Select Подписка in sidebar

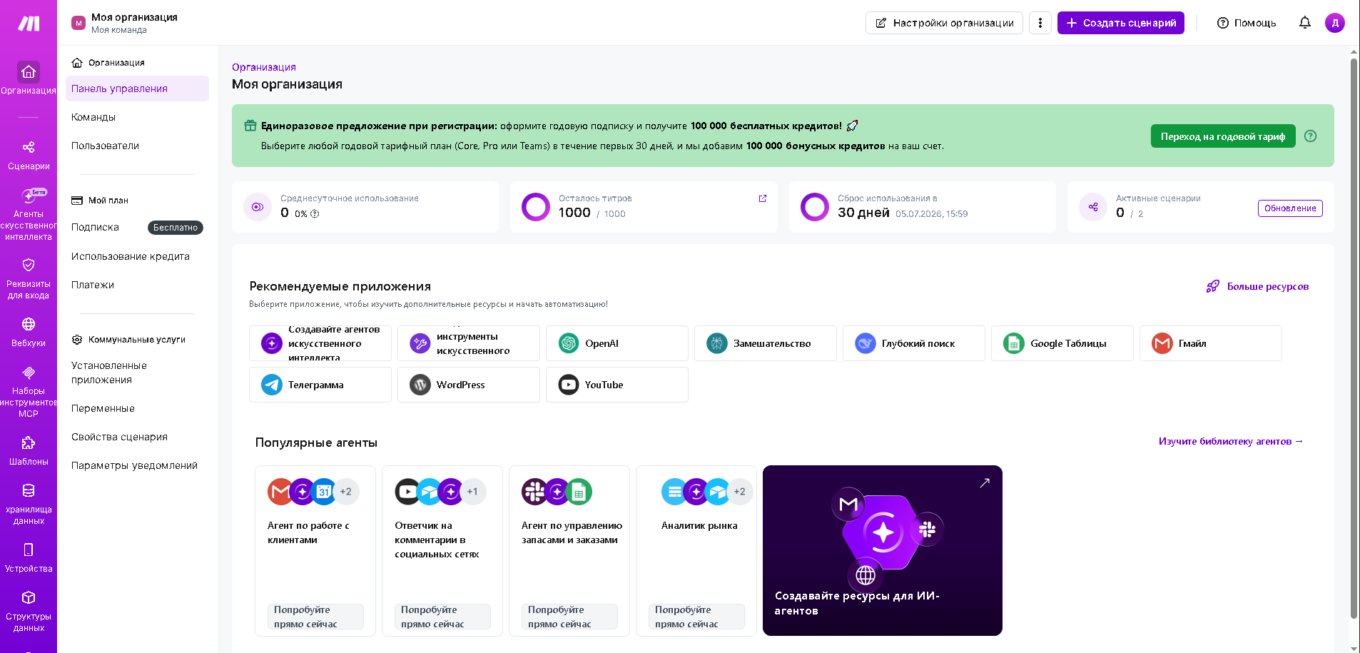click(x=95, y=227)
